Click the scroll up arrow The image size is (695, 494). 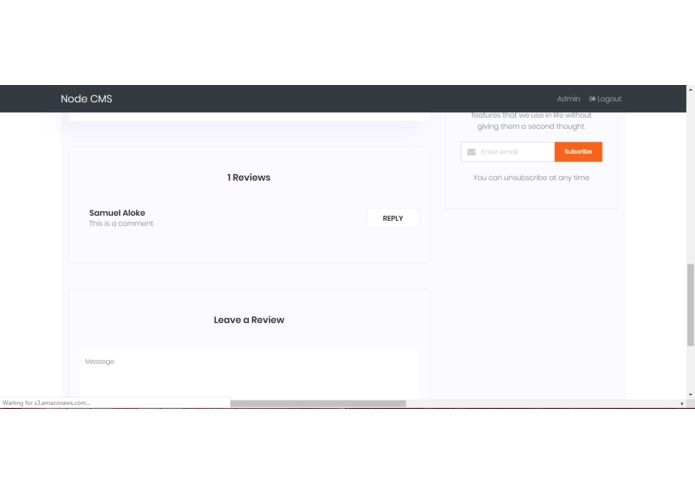[x=690, y=89]
